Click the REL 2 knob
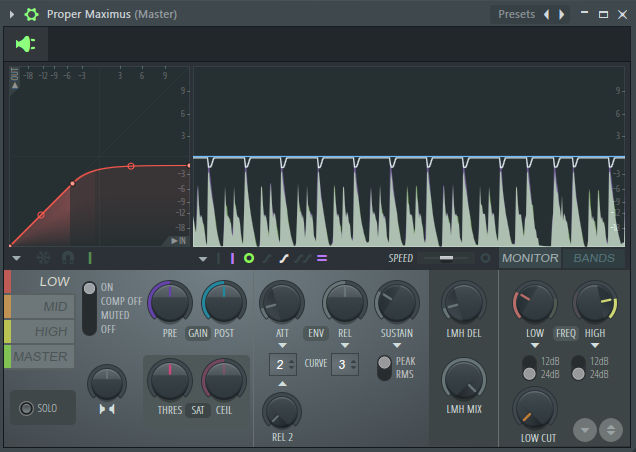Screen dimensions: 636x452 281,411
